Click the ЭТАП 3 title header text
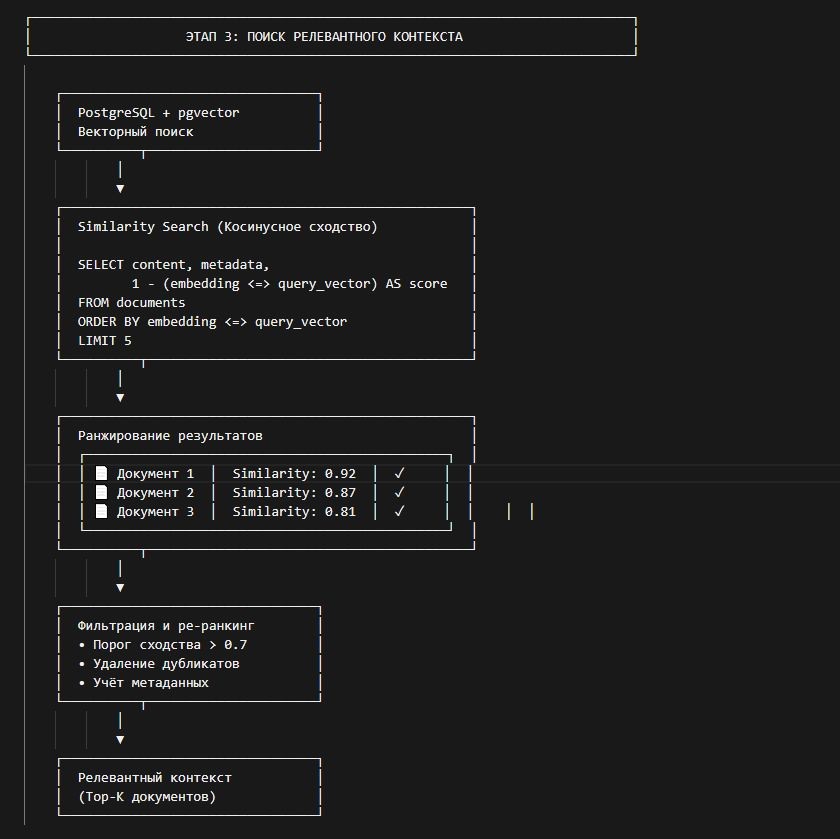The height and width of the screenshot is (839, 840). (324, 37)
